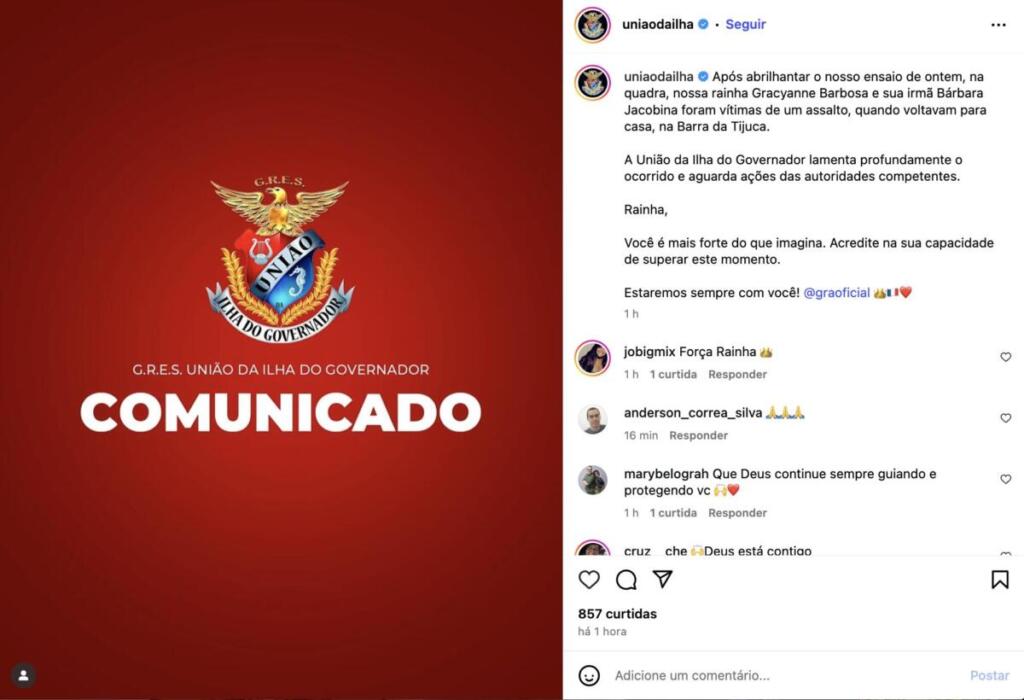
Task: Reply to marybelograh's comment
Action: coord(737,513)
